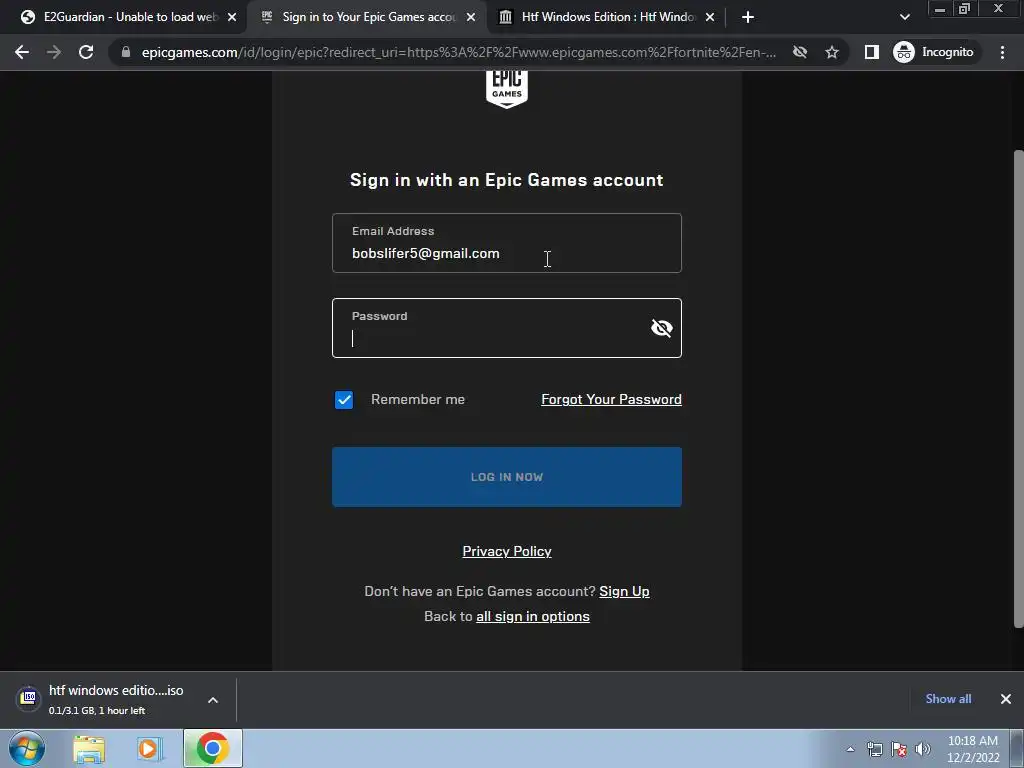This screenshot has width=1024, height=768.
Task: Click the Remember me label text
Action: pyautogui.click(x=418, y=400)
